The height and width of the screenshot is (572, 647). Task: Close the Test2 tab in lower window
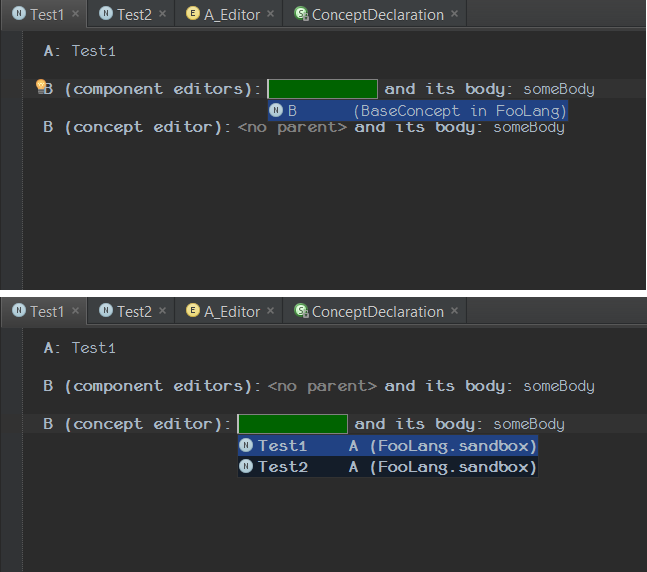point(162,312)
